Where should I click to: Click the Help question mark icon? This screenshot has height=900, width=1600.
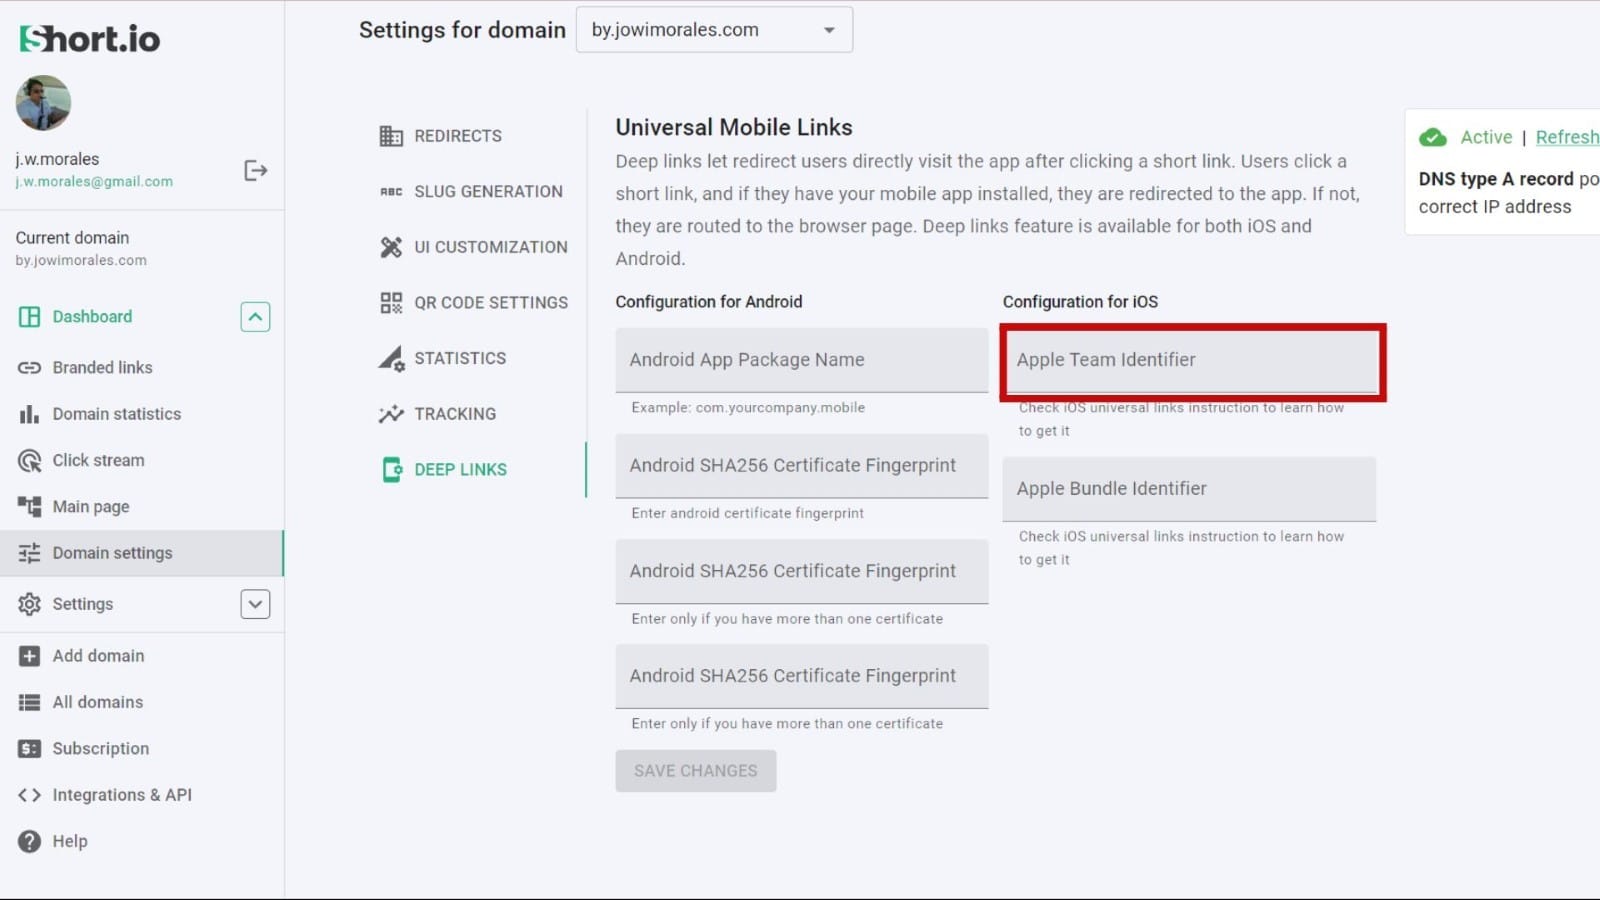tap(30, 842)
